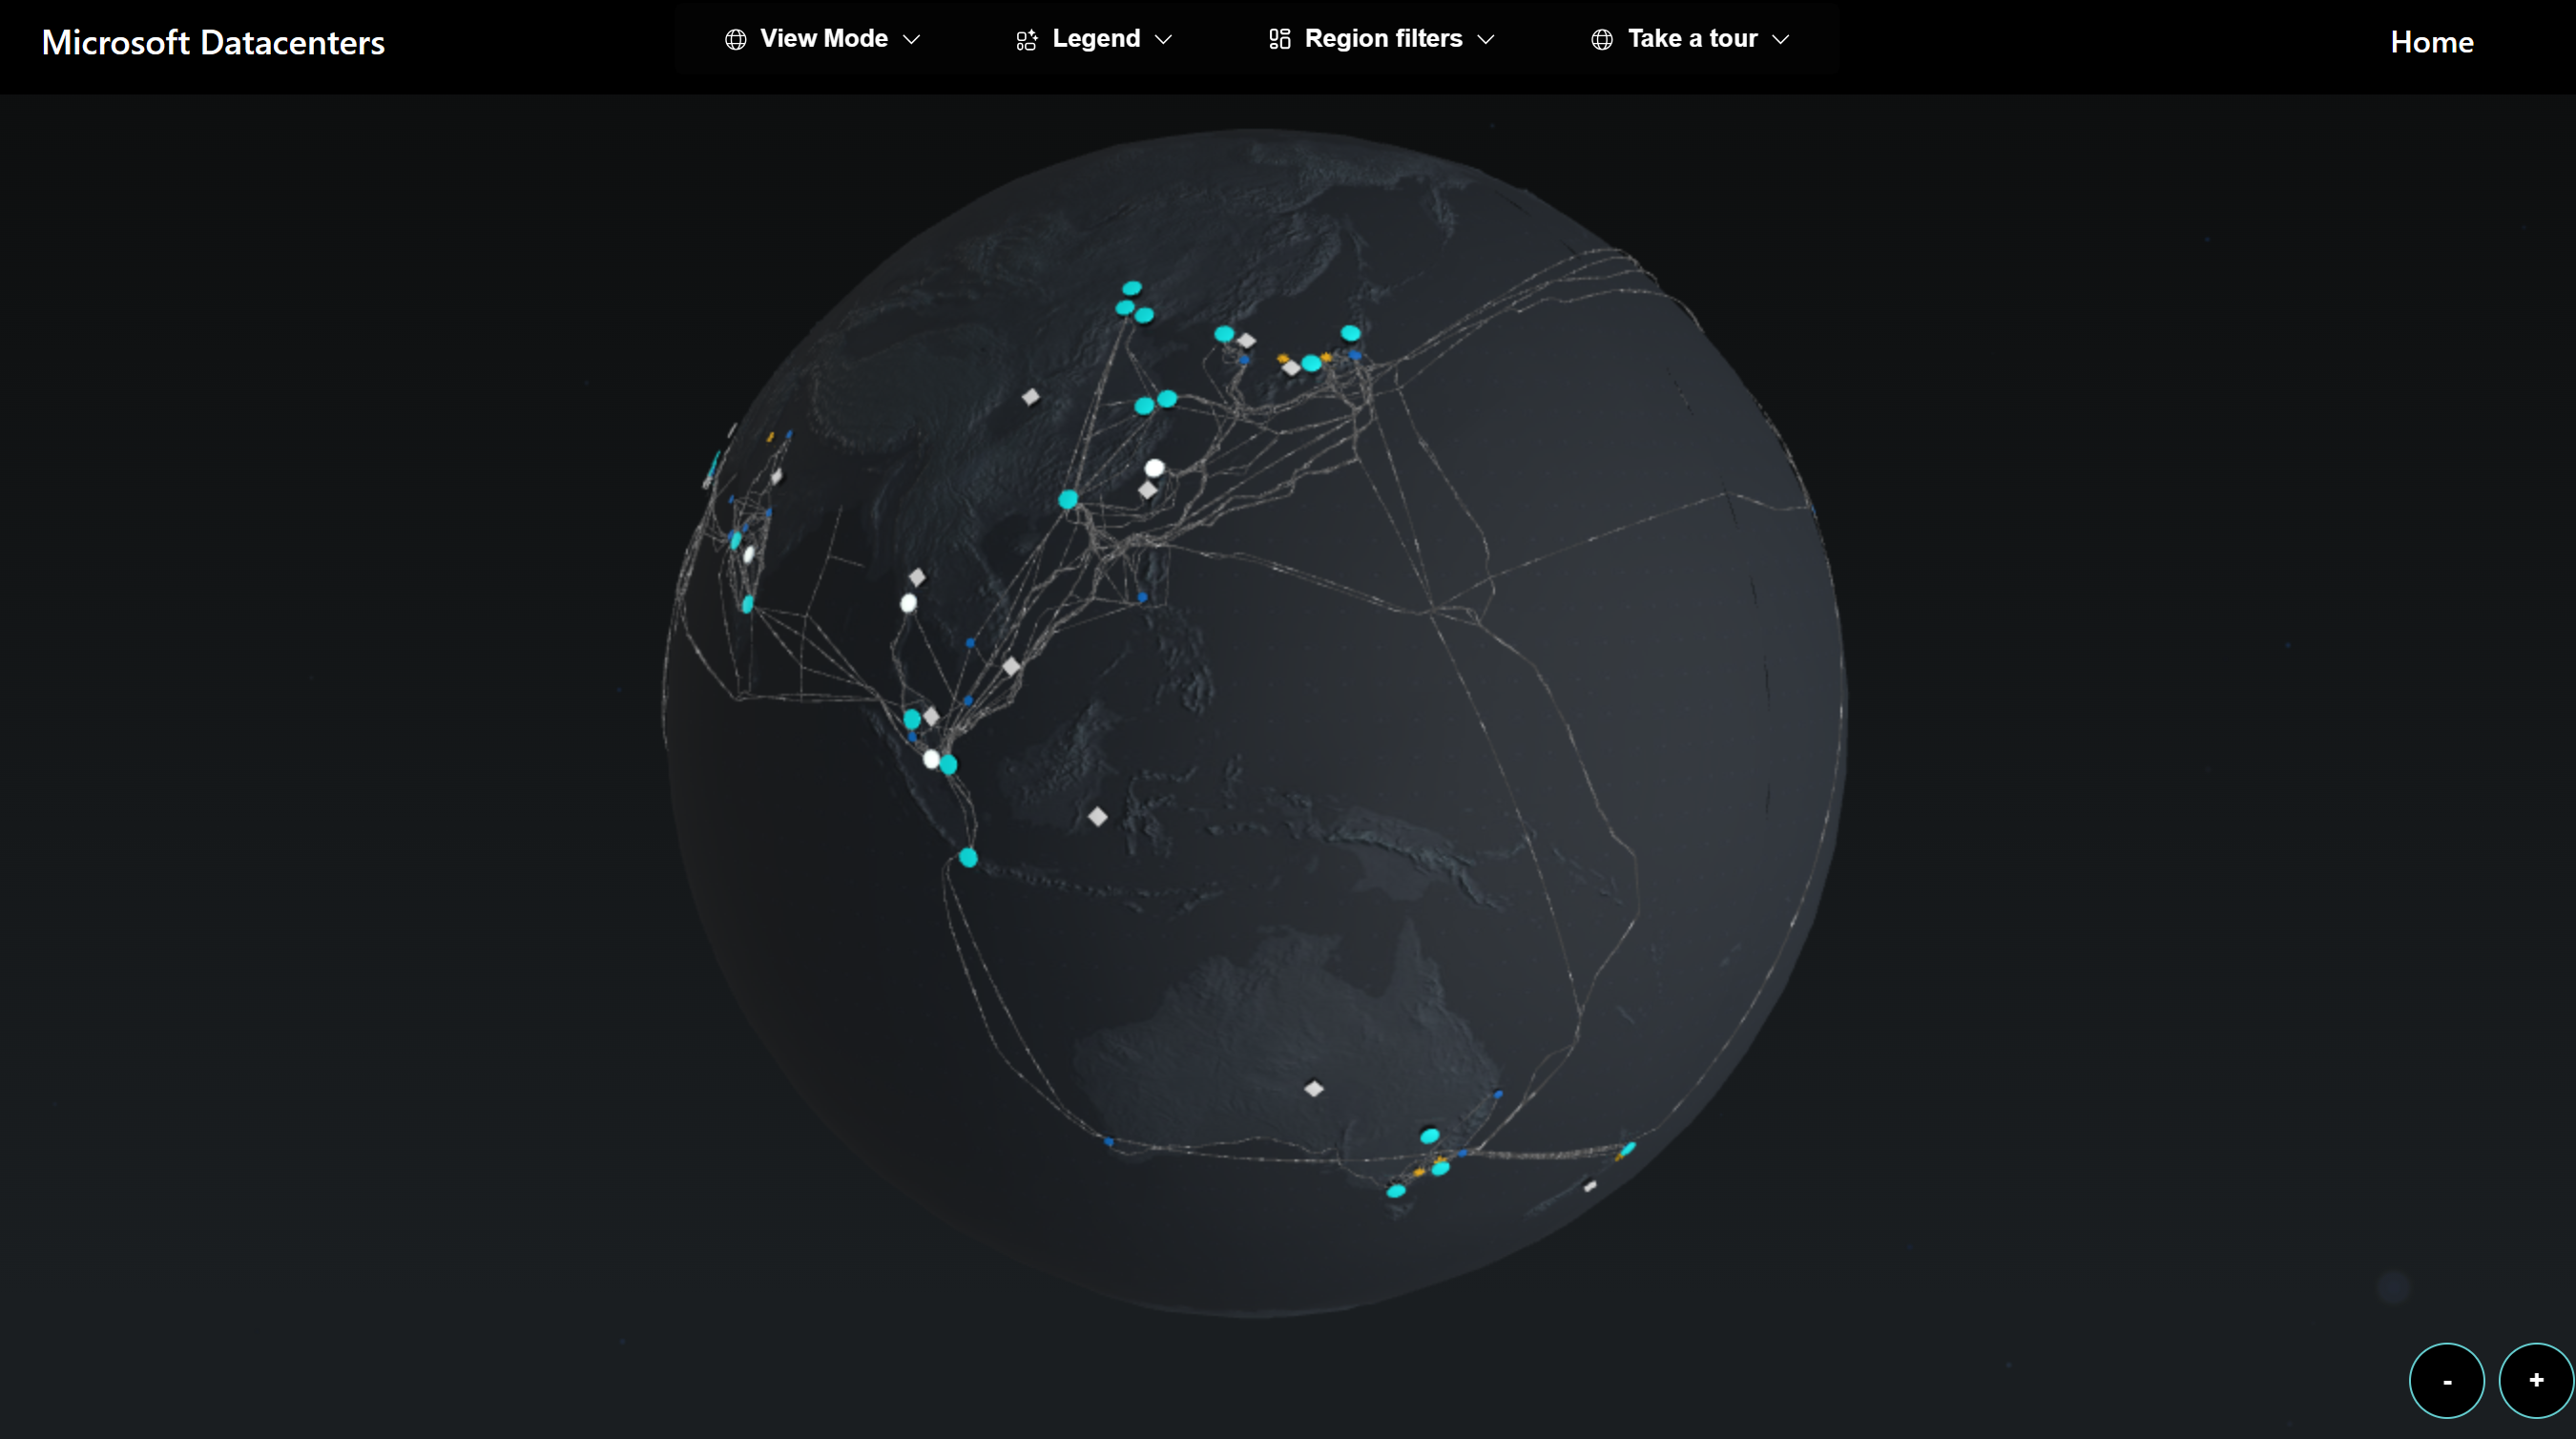Click the Microsoft Datacenters title

tap(213, 42)
